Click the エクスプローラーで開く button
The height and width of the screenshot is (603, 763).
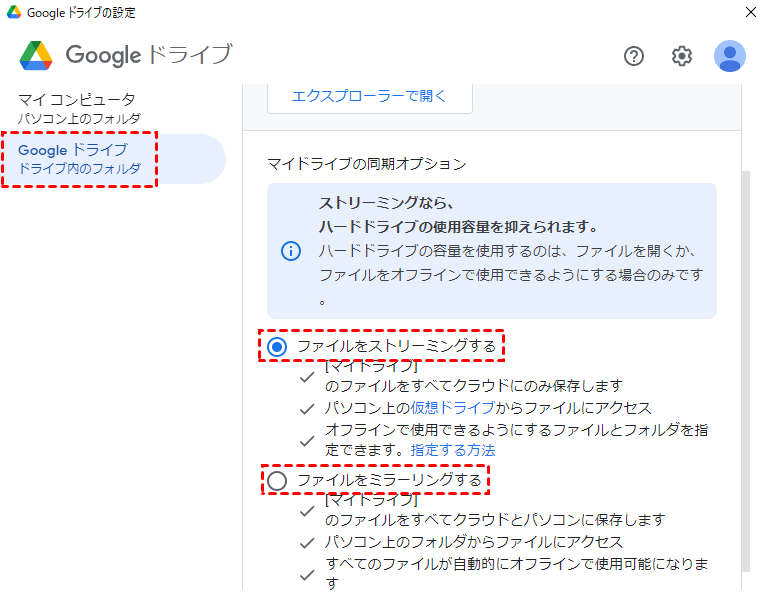pos(369,96)
